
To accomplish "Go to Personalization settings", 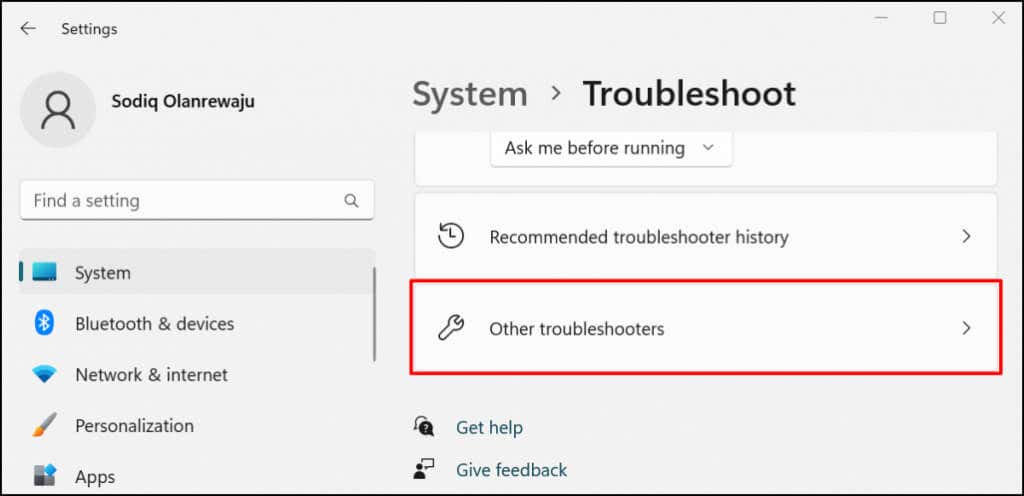I will tap(197, 426).
